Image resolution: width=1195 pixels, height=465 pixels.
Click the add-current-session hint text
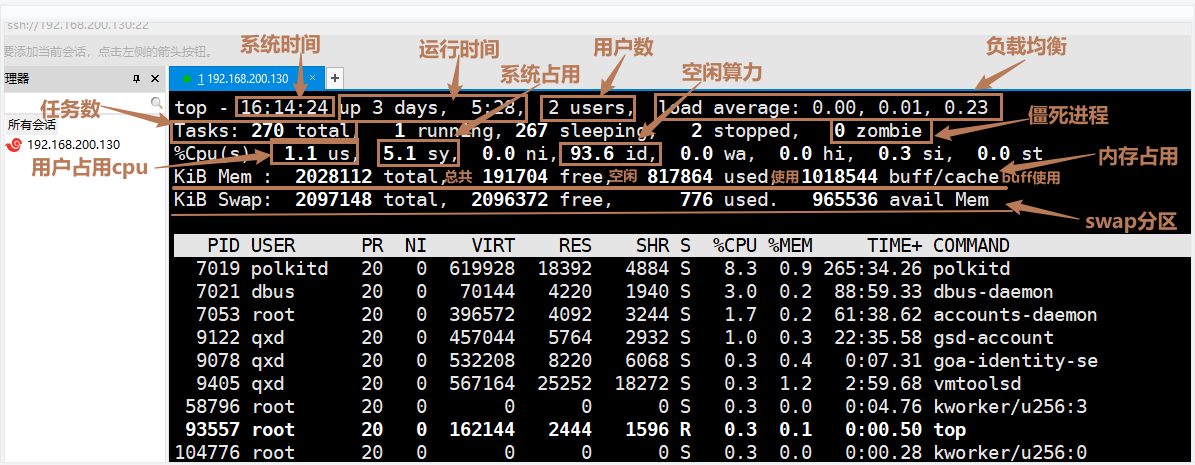tap(108, 52)
